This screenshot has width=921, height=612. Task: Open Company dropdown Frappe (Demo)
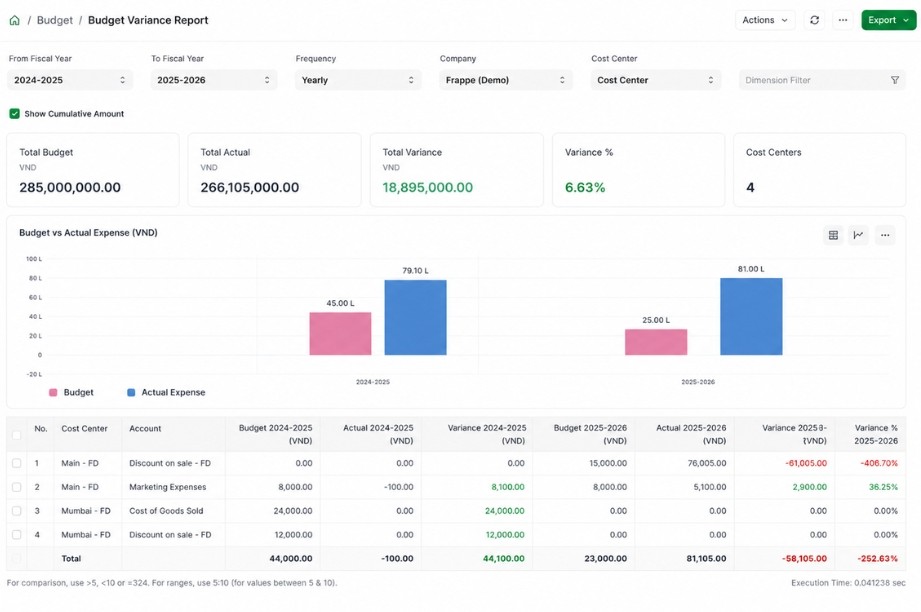pos(505,80)
